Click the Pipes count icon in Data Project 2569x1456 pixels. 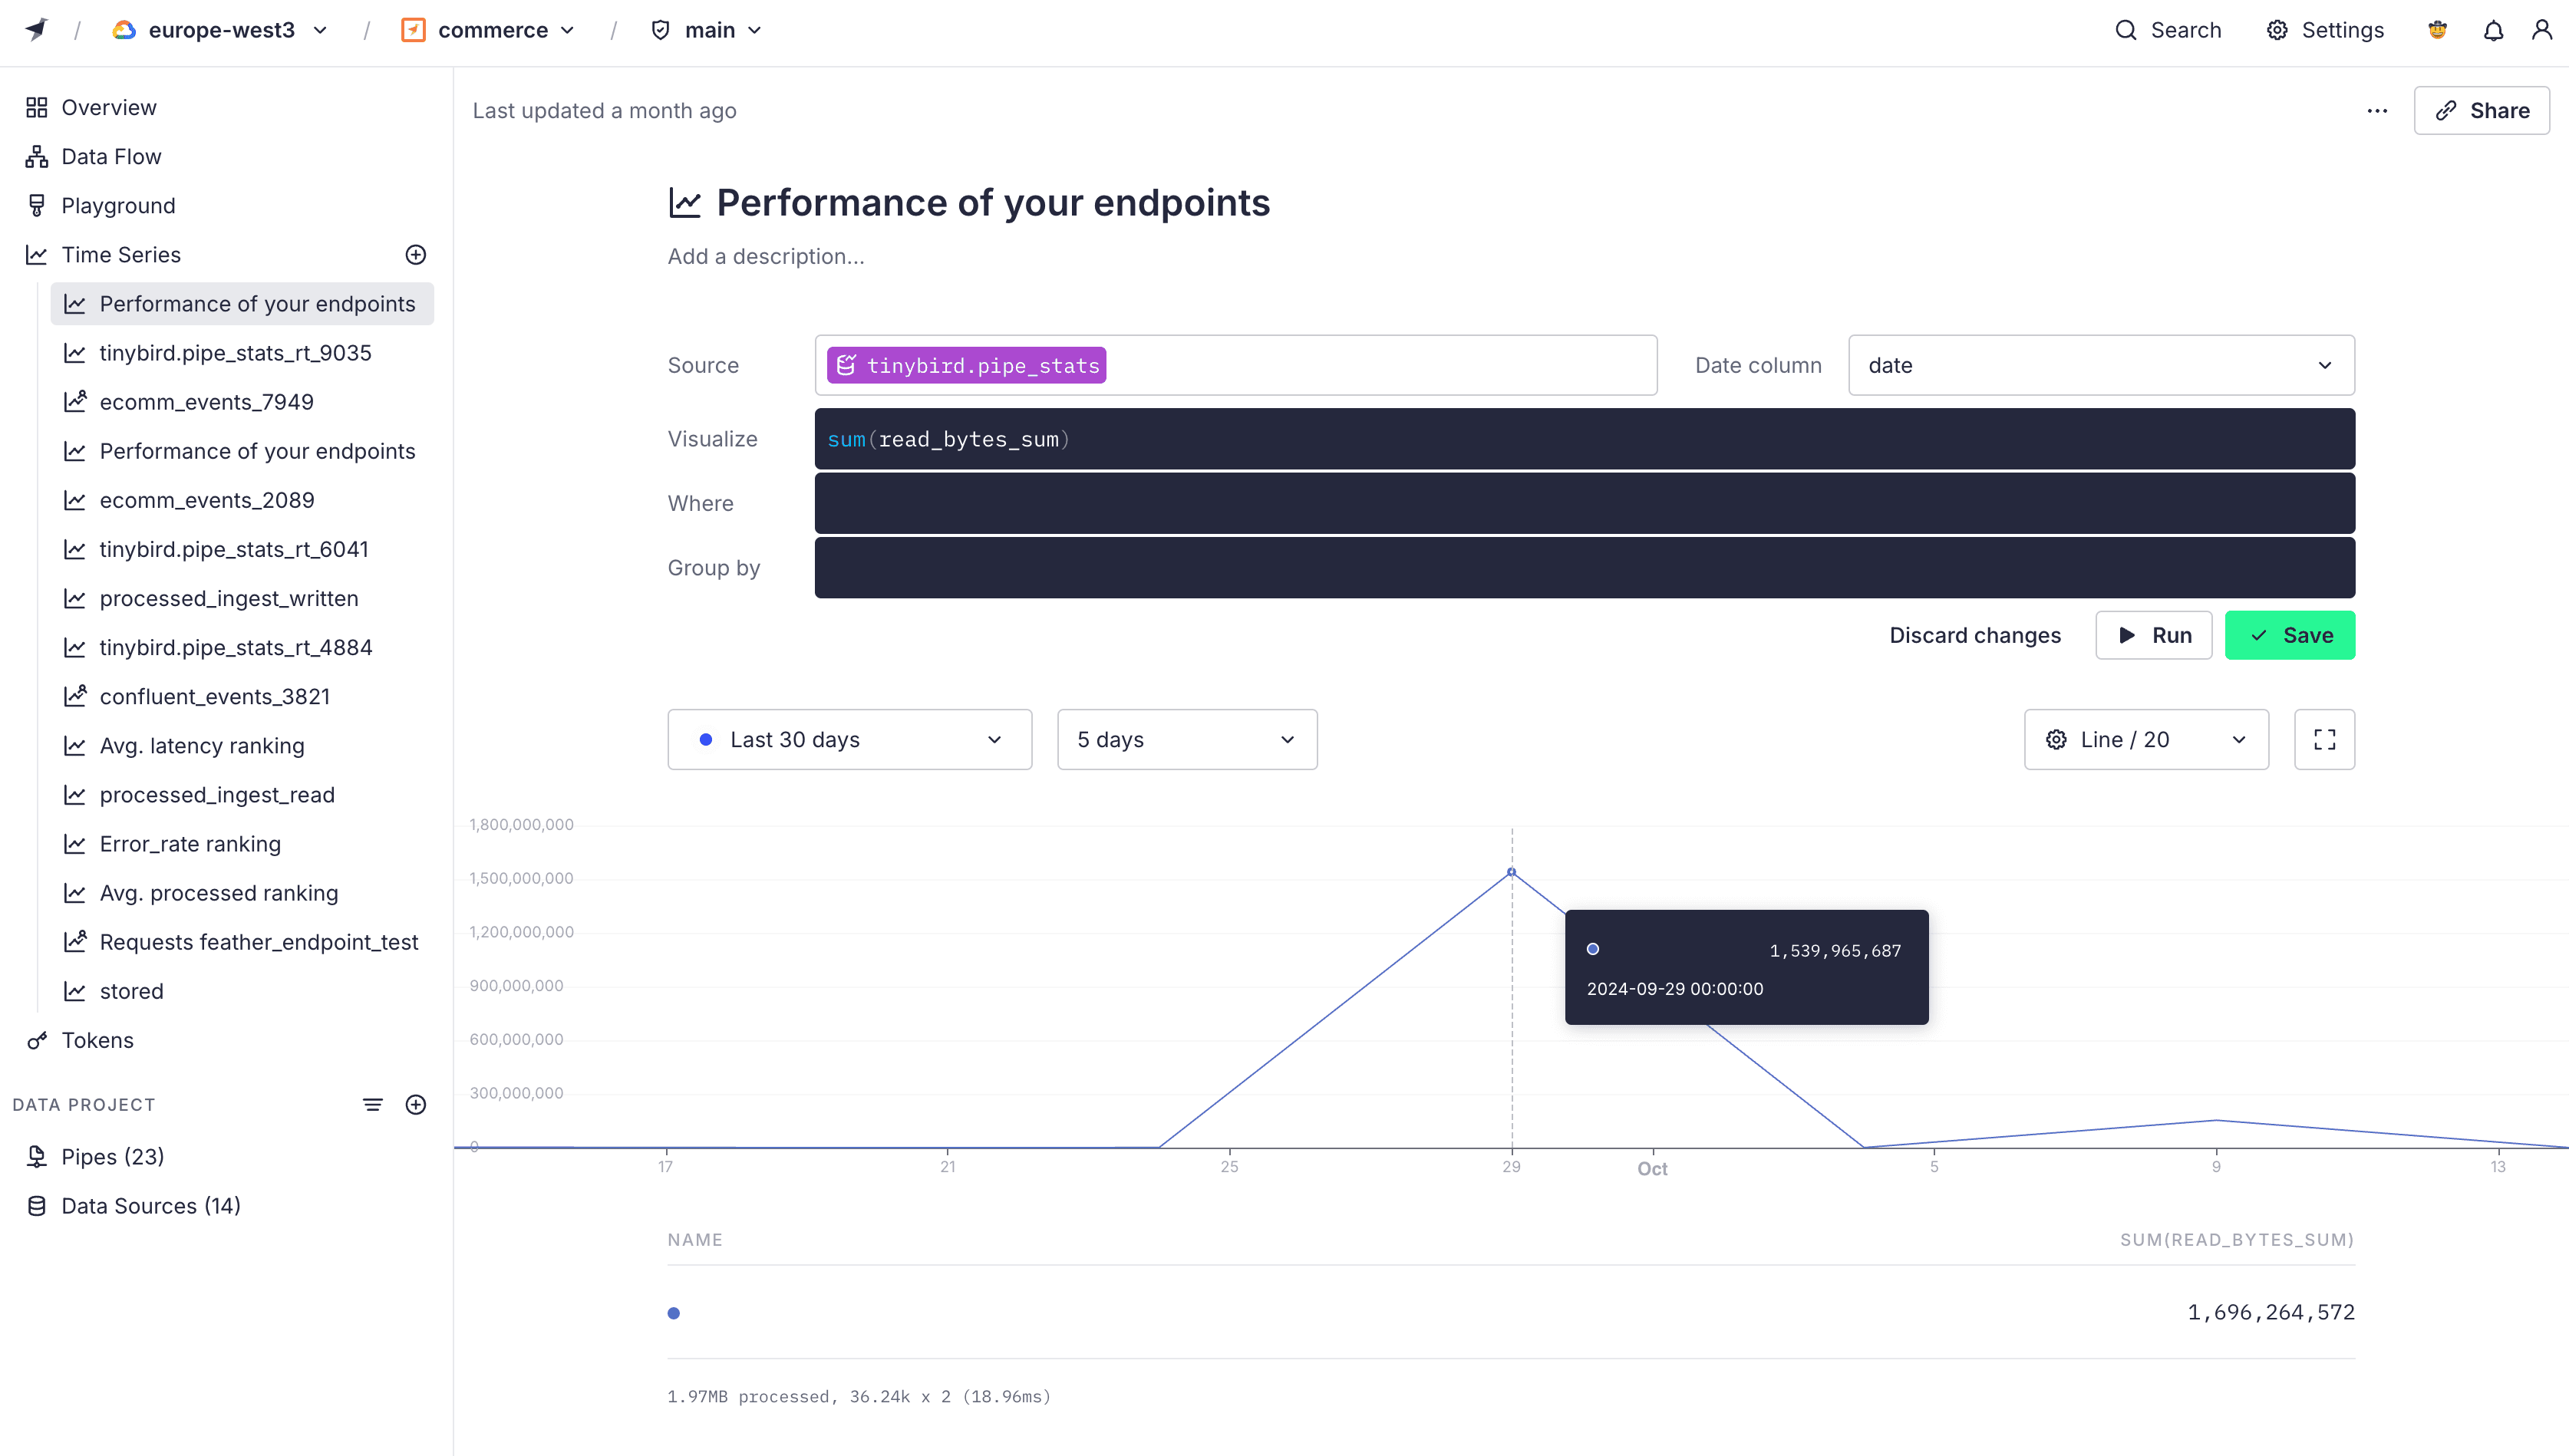(35, 1156)
